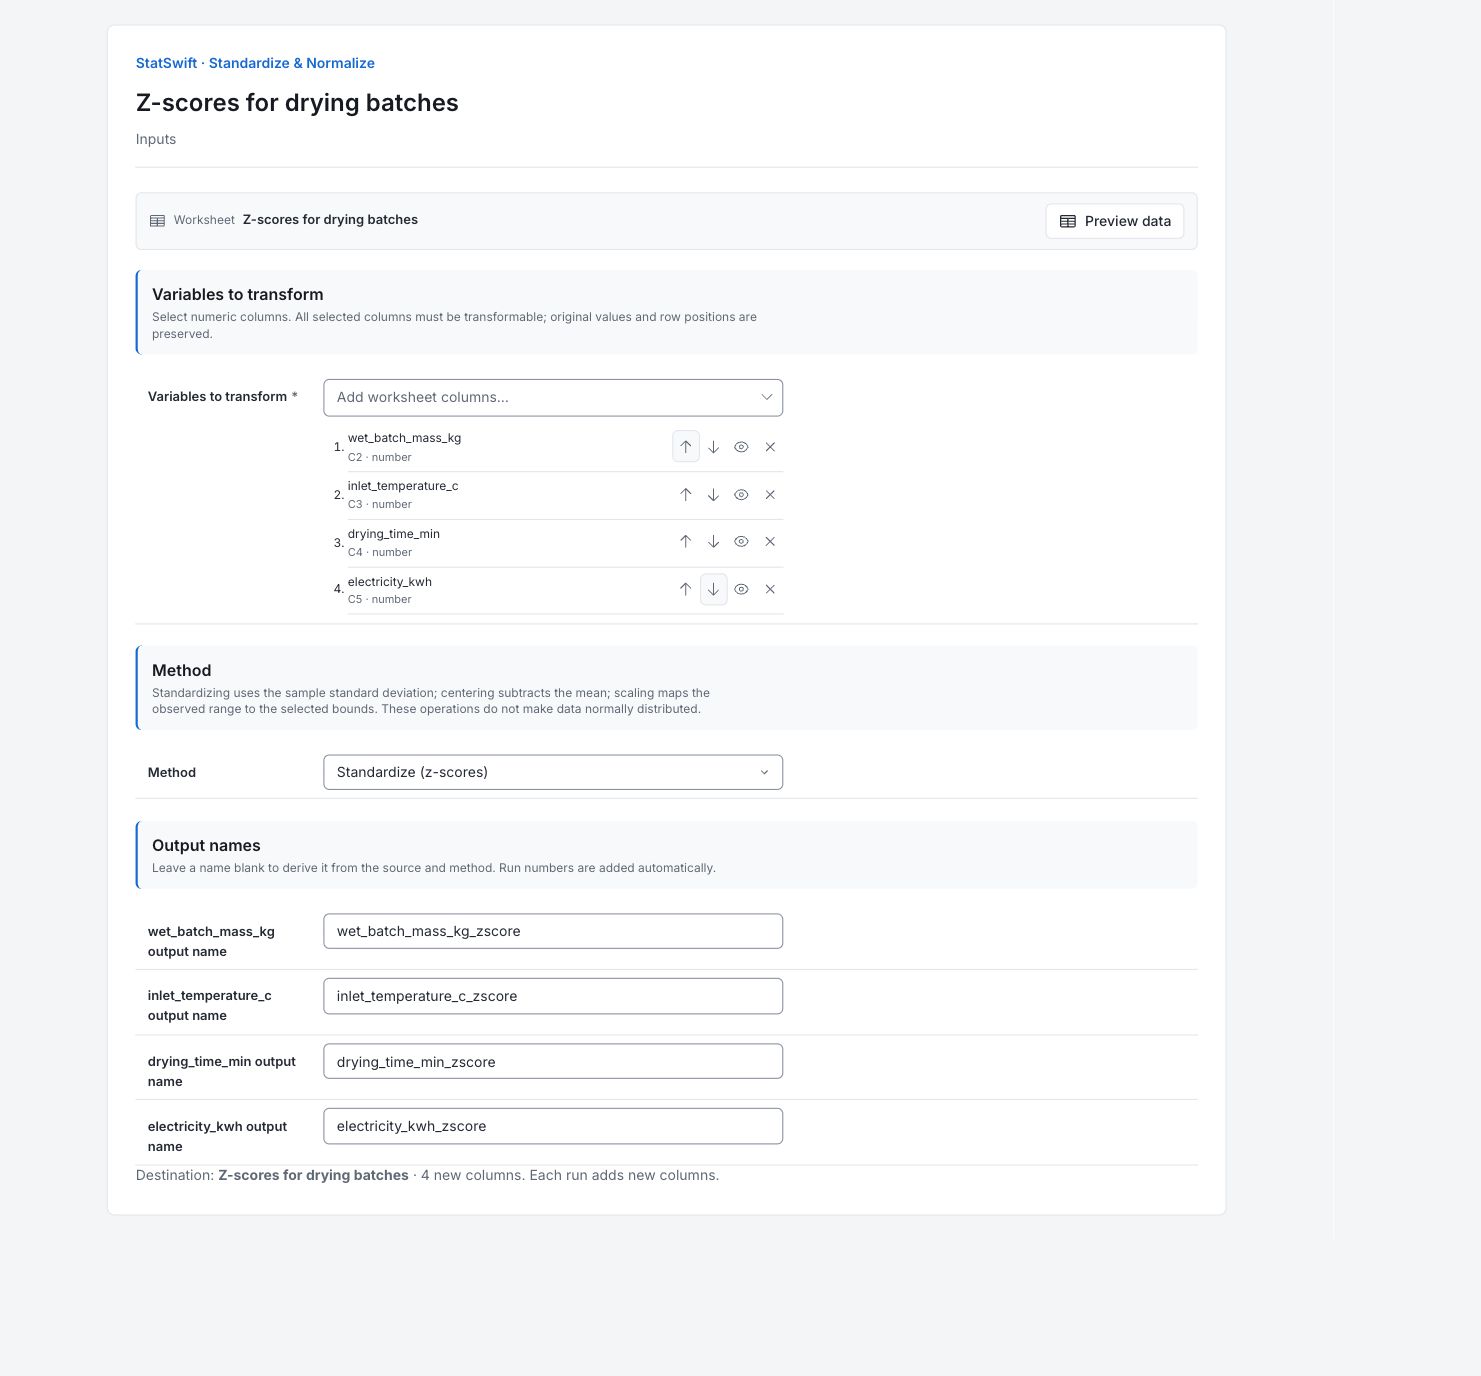The width and height of the screenshot is (1481, 1376).
Task: Move wet_batch_mass_kg down in list
Action: pos(714,447)
